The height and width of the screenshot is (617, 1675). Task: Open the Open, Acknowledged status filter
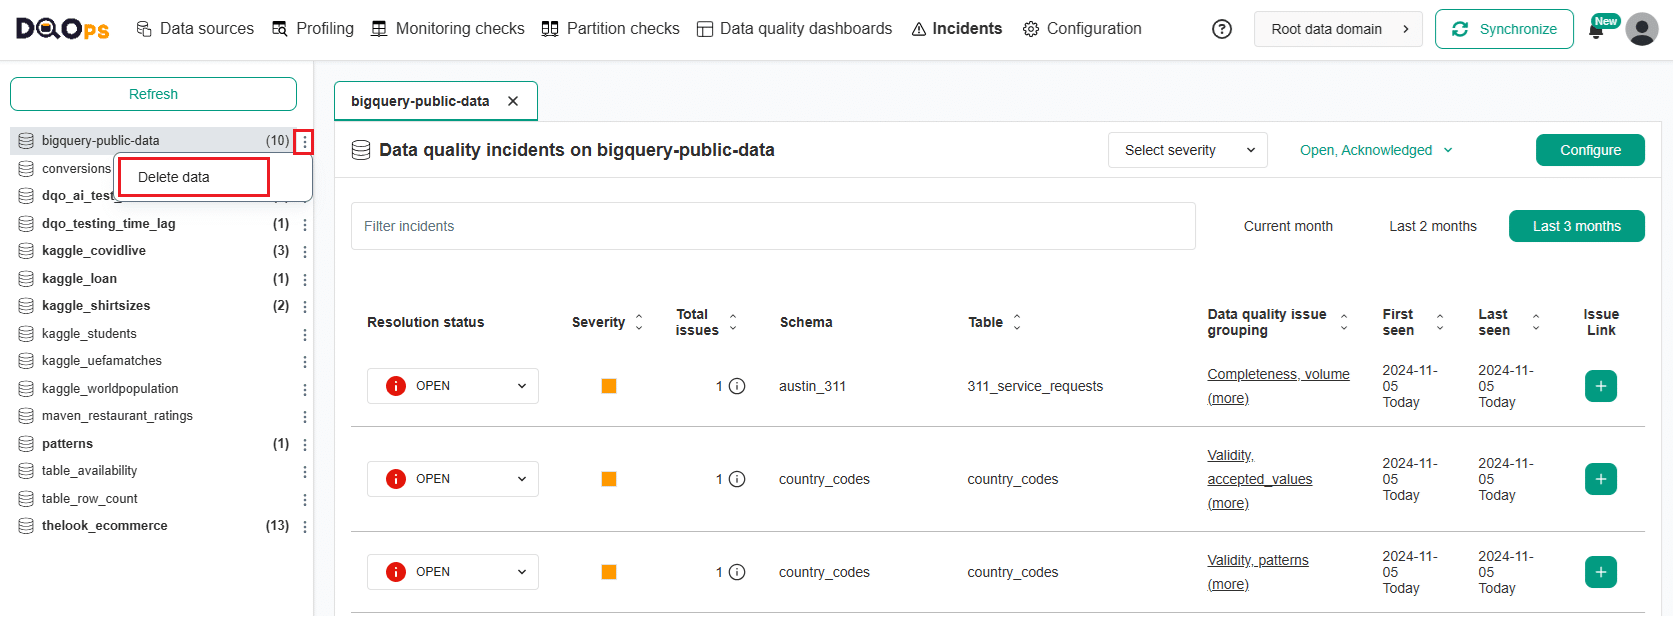pyautogui.click(x=1376, y=150)
